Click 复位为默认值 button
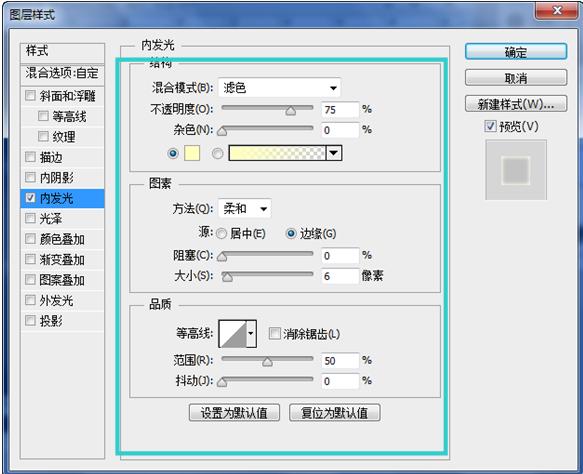The image size is (583, 474). pyautogui.click(x=335, y=413)
